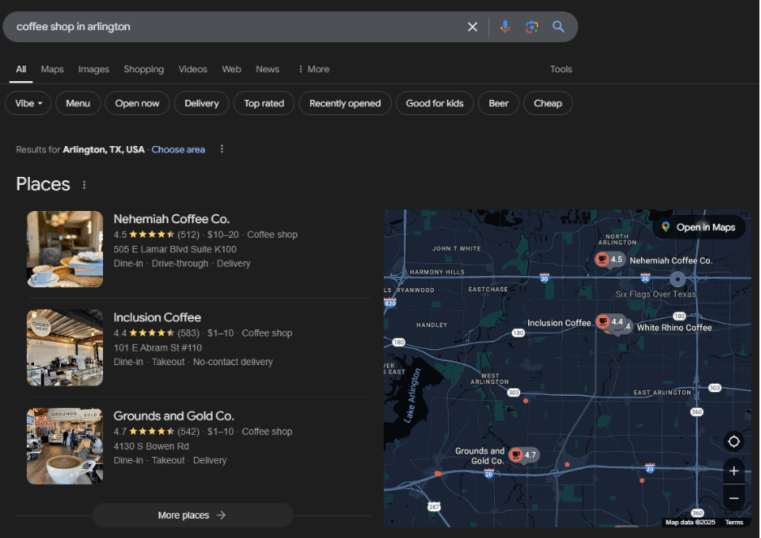Switch to the Images tab
Viewport: 761px width, 538px height.
94,69
